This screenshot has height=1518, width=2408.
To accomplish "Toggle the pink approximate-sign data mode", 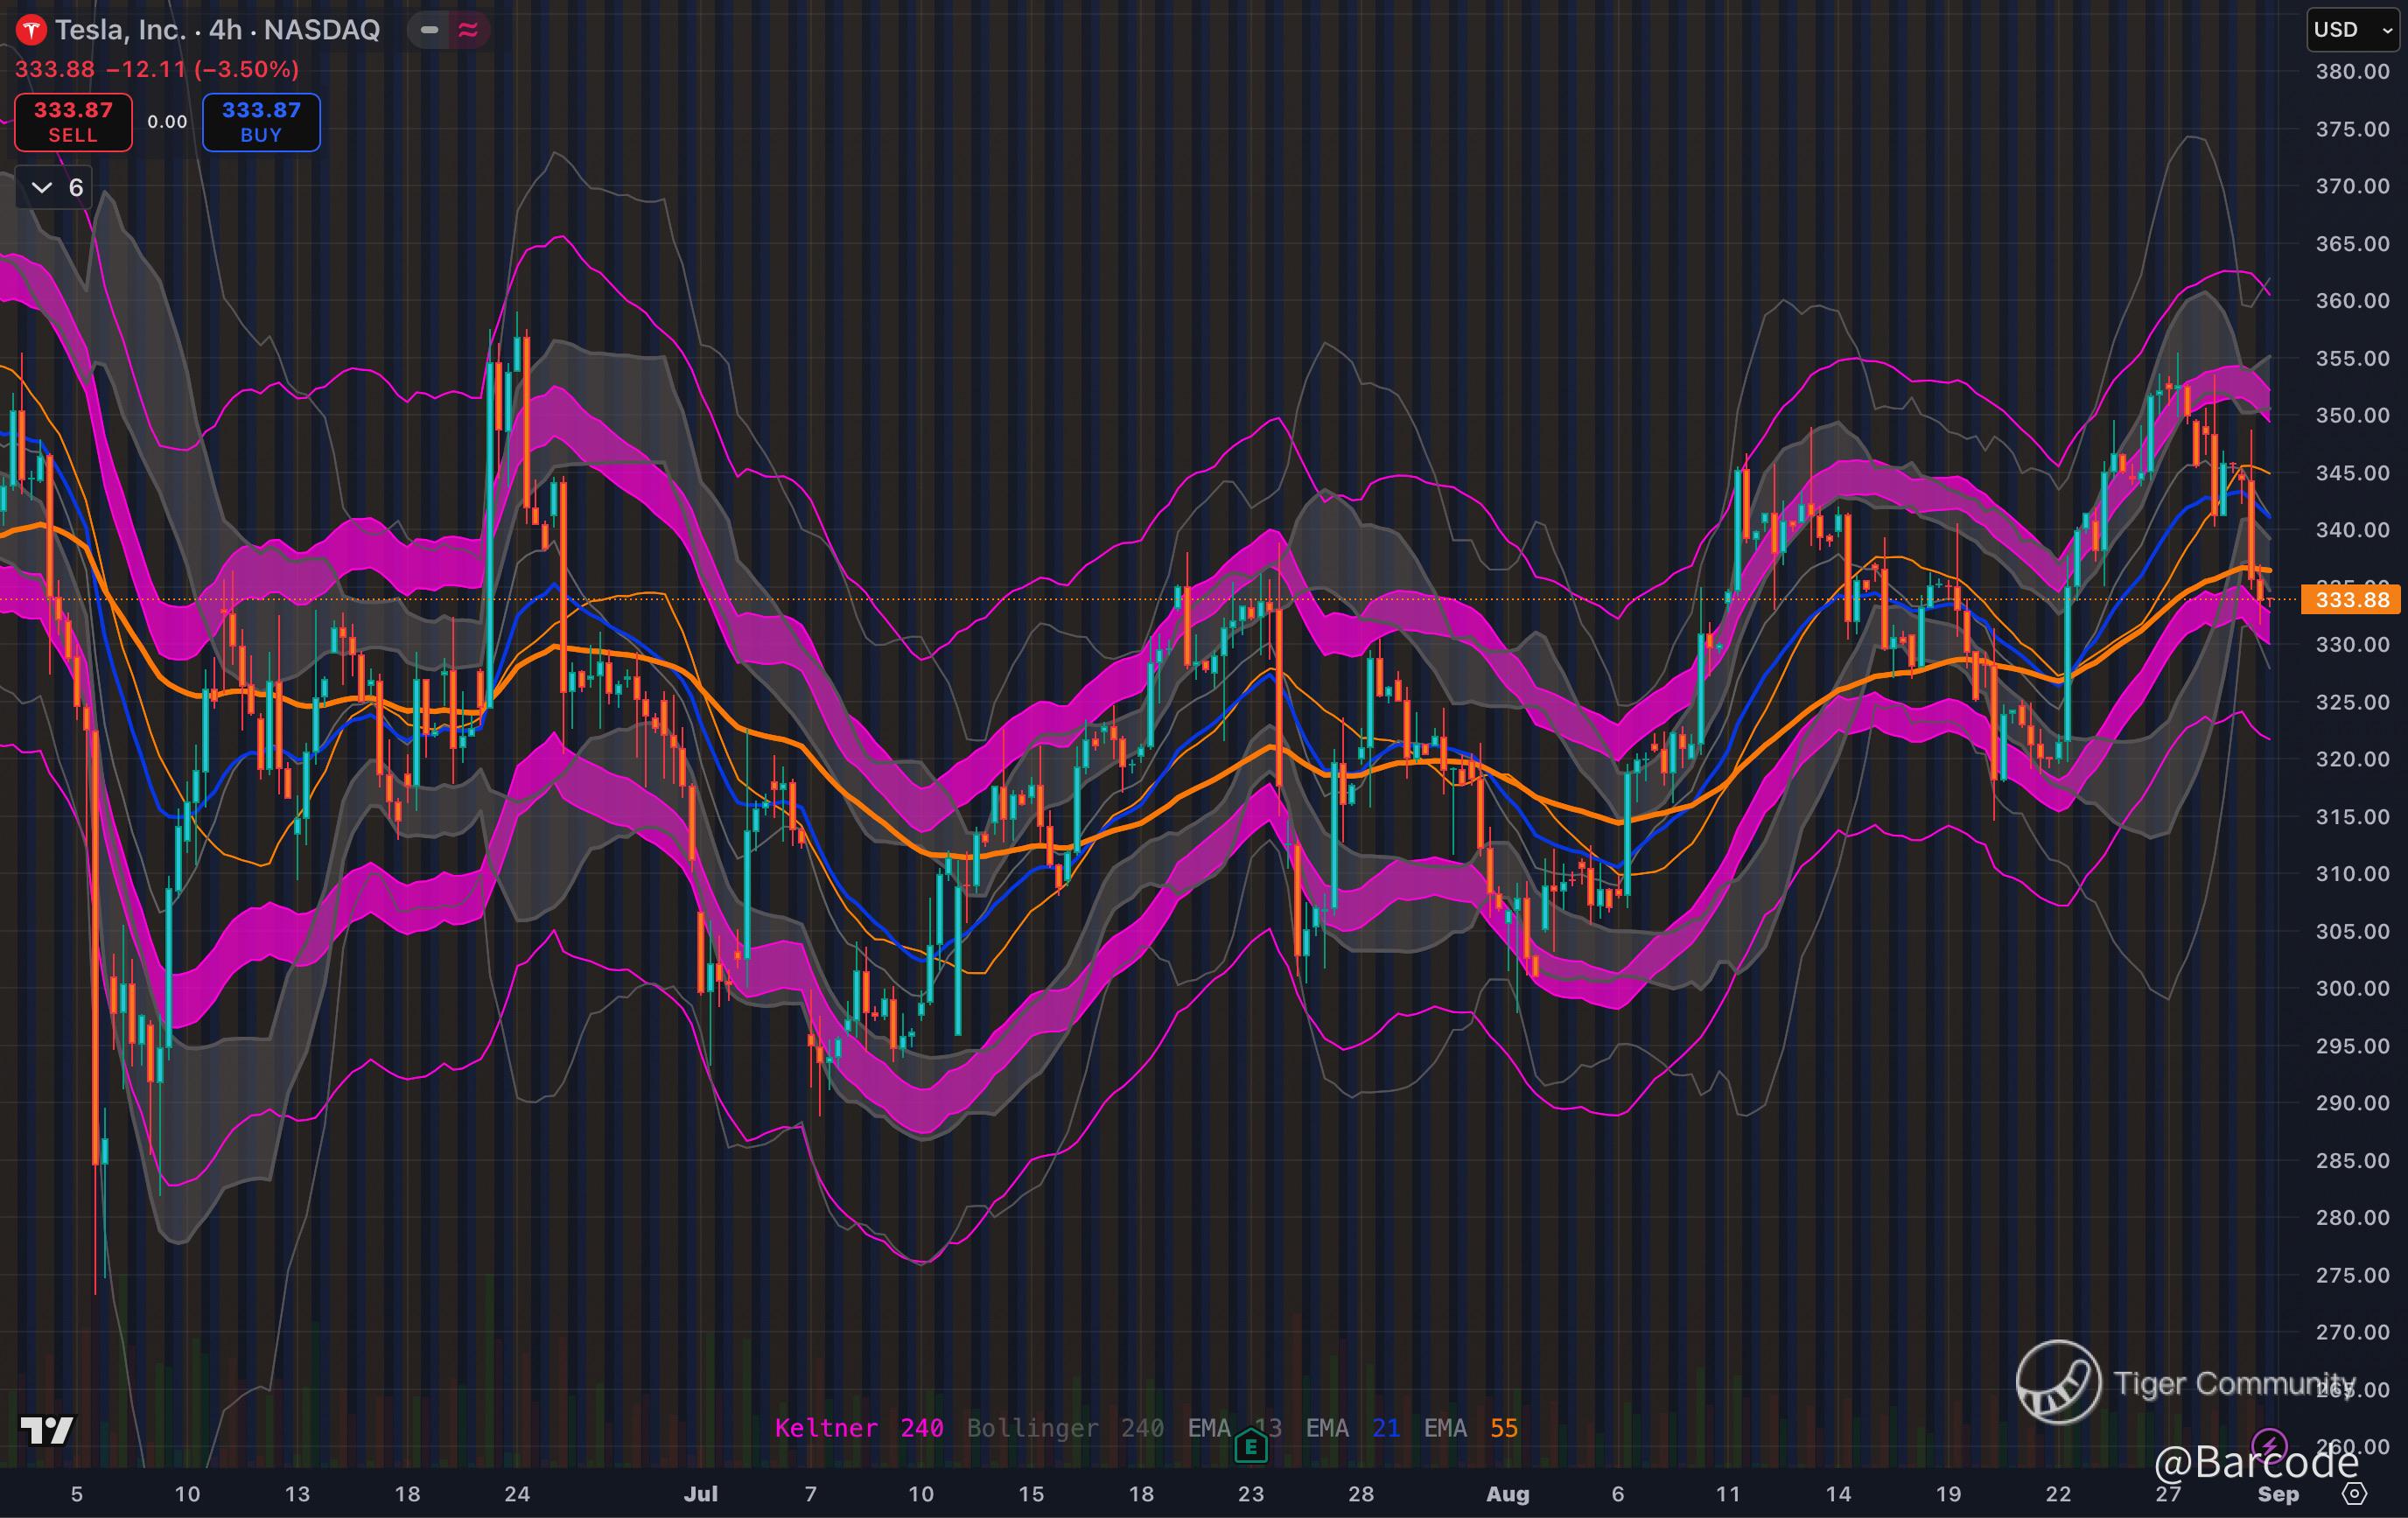I will [468, 30].
